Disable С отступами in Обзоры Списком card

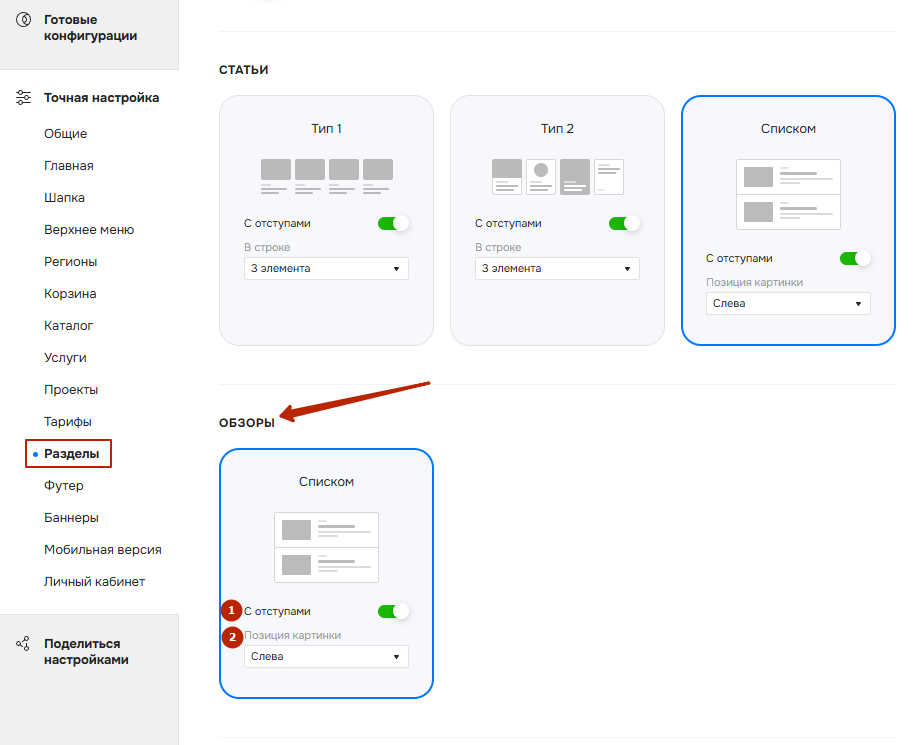[393, 611]
